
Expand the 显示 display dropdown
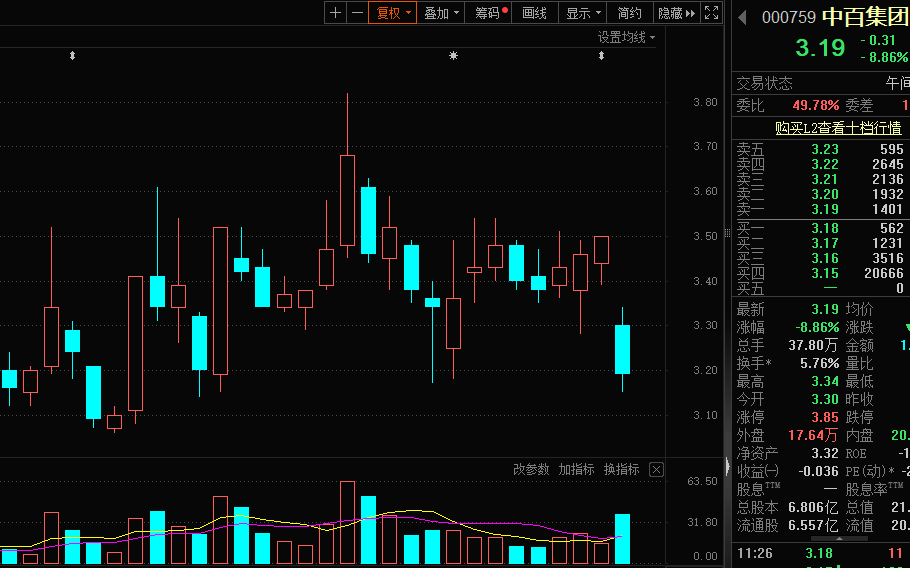point(583,13)
